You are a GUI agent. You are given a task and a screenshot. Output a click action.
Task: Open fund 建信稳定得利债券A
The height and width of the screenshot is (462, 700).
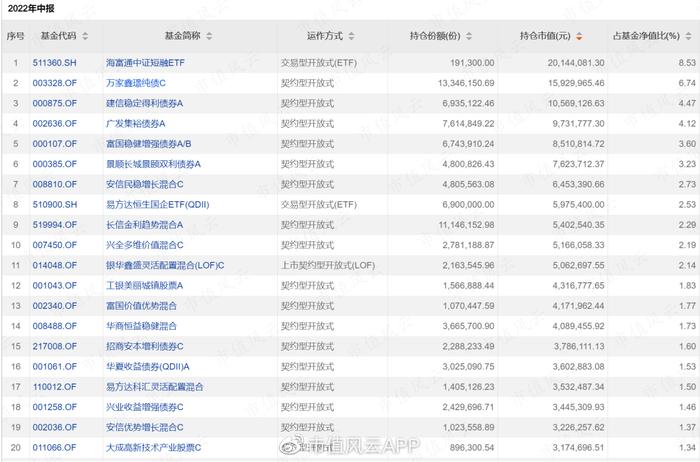145,104
